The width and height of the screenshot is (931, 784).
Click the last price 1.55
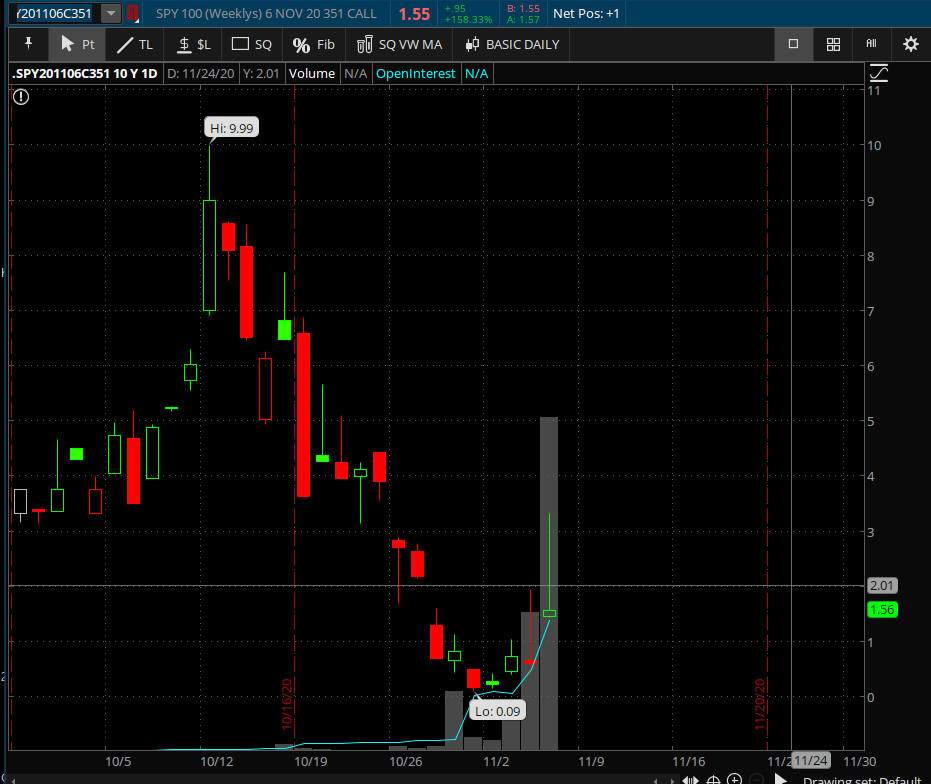click(414, 14)
